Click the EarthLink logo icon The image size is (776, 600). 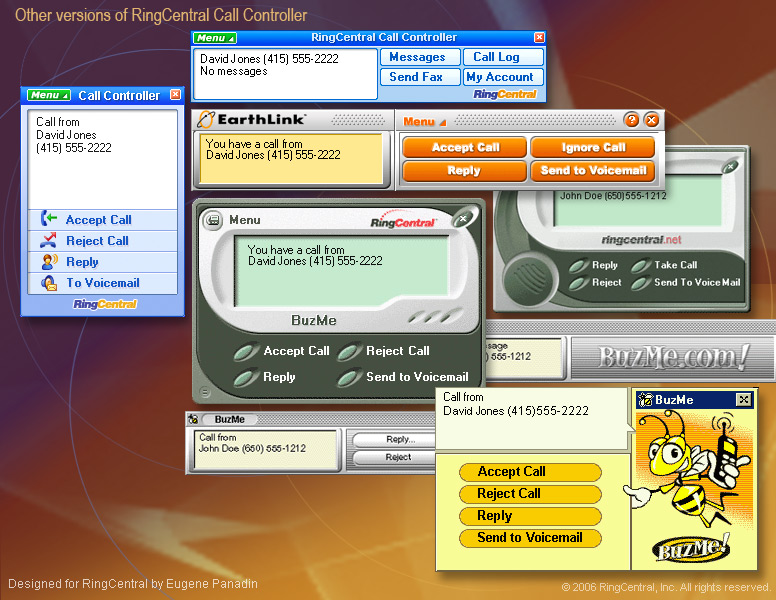(206, 120)
